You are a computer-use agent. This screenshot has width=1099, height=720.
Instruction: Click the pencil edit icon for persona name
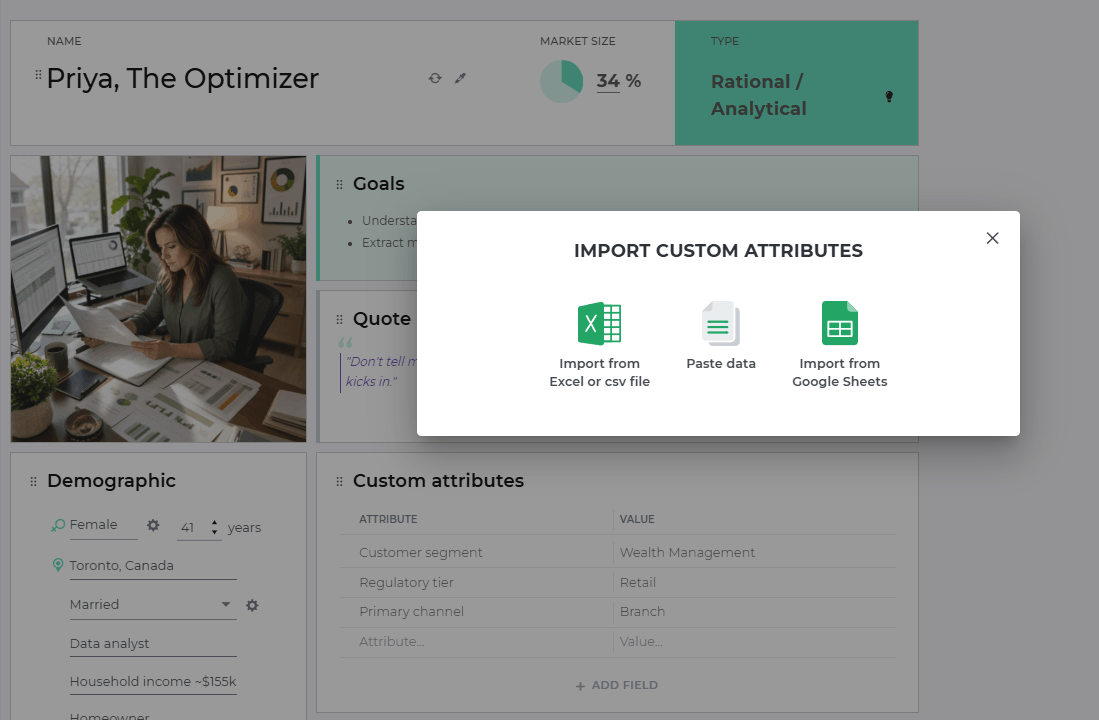[x=460, y=79]
